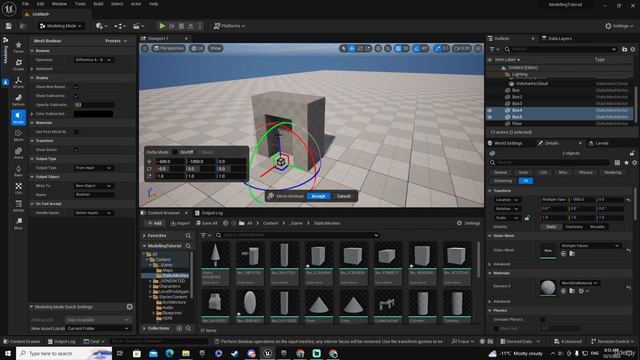Switch to the Output Log tab
Image resolution: width=640 pixels, height=360 pixels.
click(209, 213)
